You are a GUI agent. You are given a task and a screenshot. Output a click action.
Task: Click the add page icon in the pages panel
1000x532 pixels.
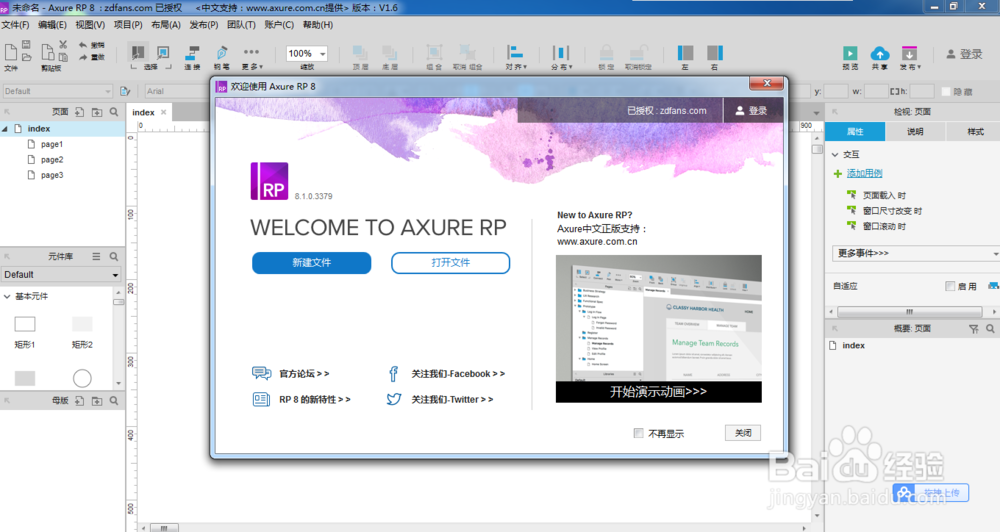pyautogui.click(x=79, y=112)
